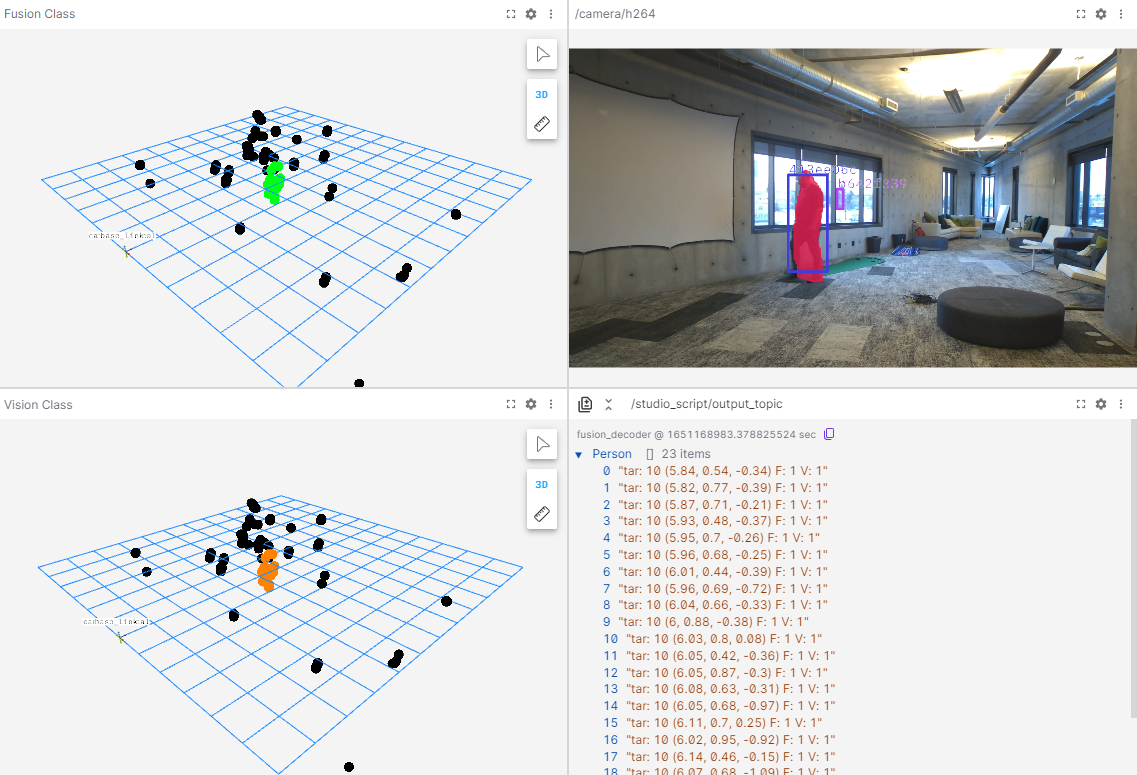Click the green point cluster in Fusion Class

coord(273,182)
